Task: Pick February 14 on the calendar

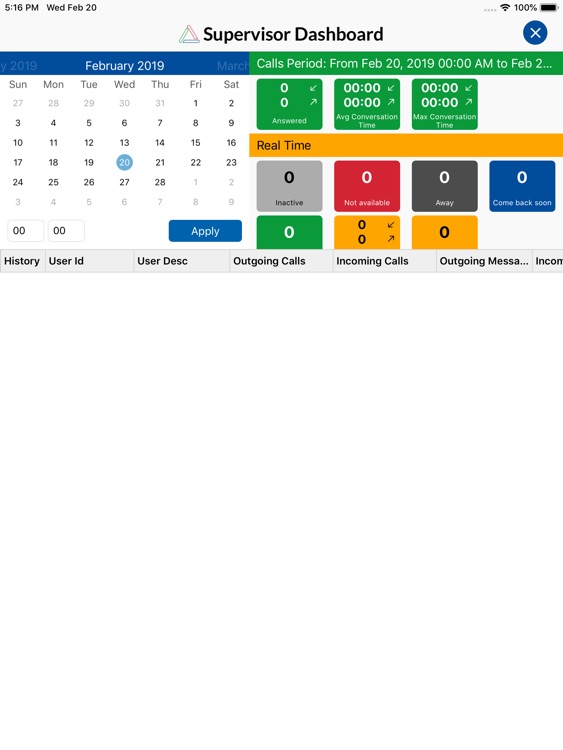Action: click(160, 143)
